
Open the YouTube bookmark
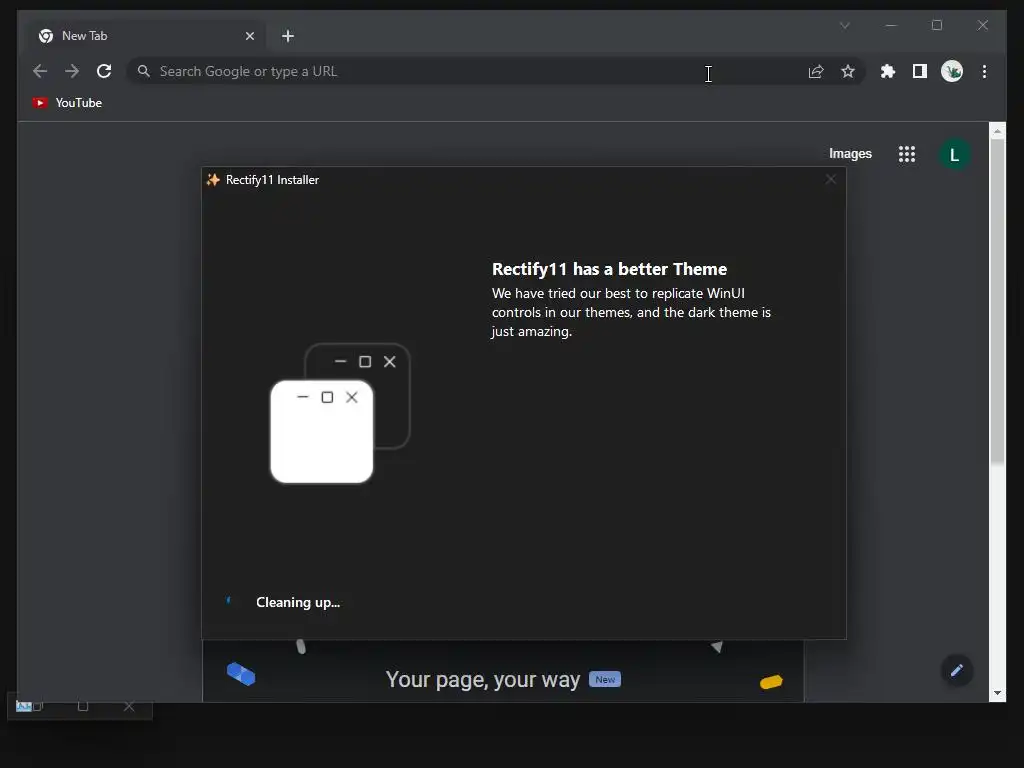(x=67, y=103)
